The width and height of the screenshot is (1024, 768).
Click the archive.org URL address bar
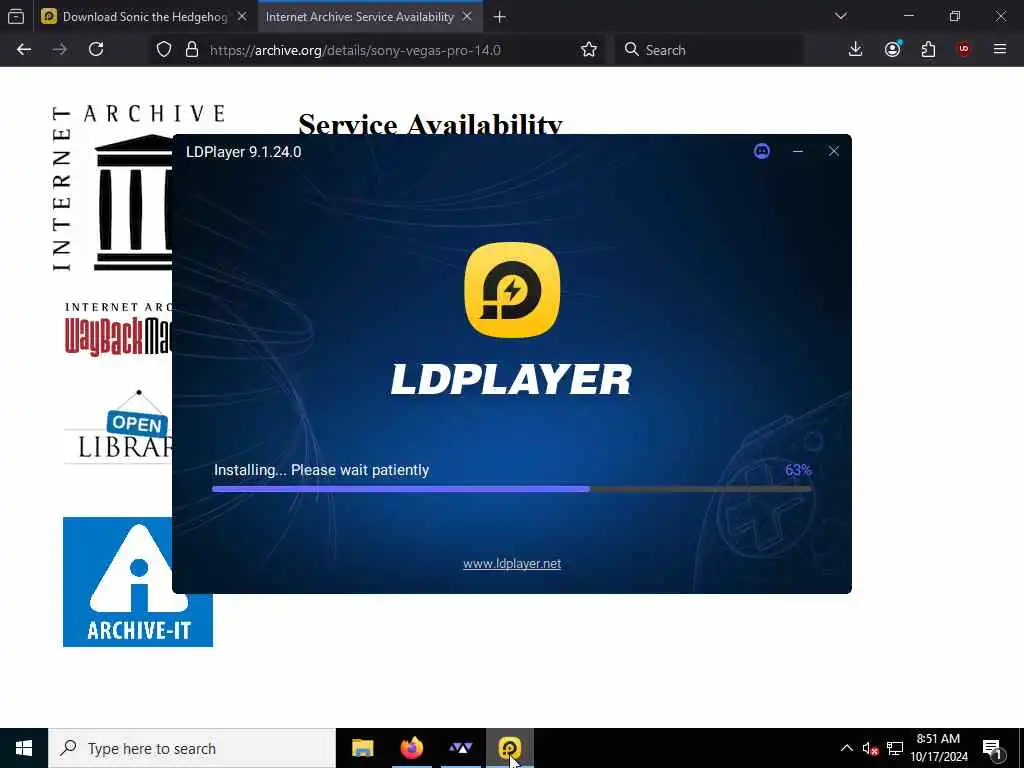tap(355, 50)
